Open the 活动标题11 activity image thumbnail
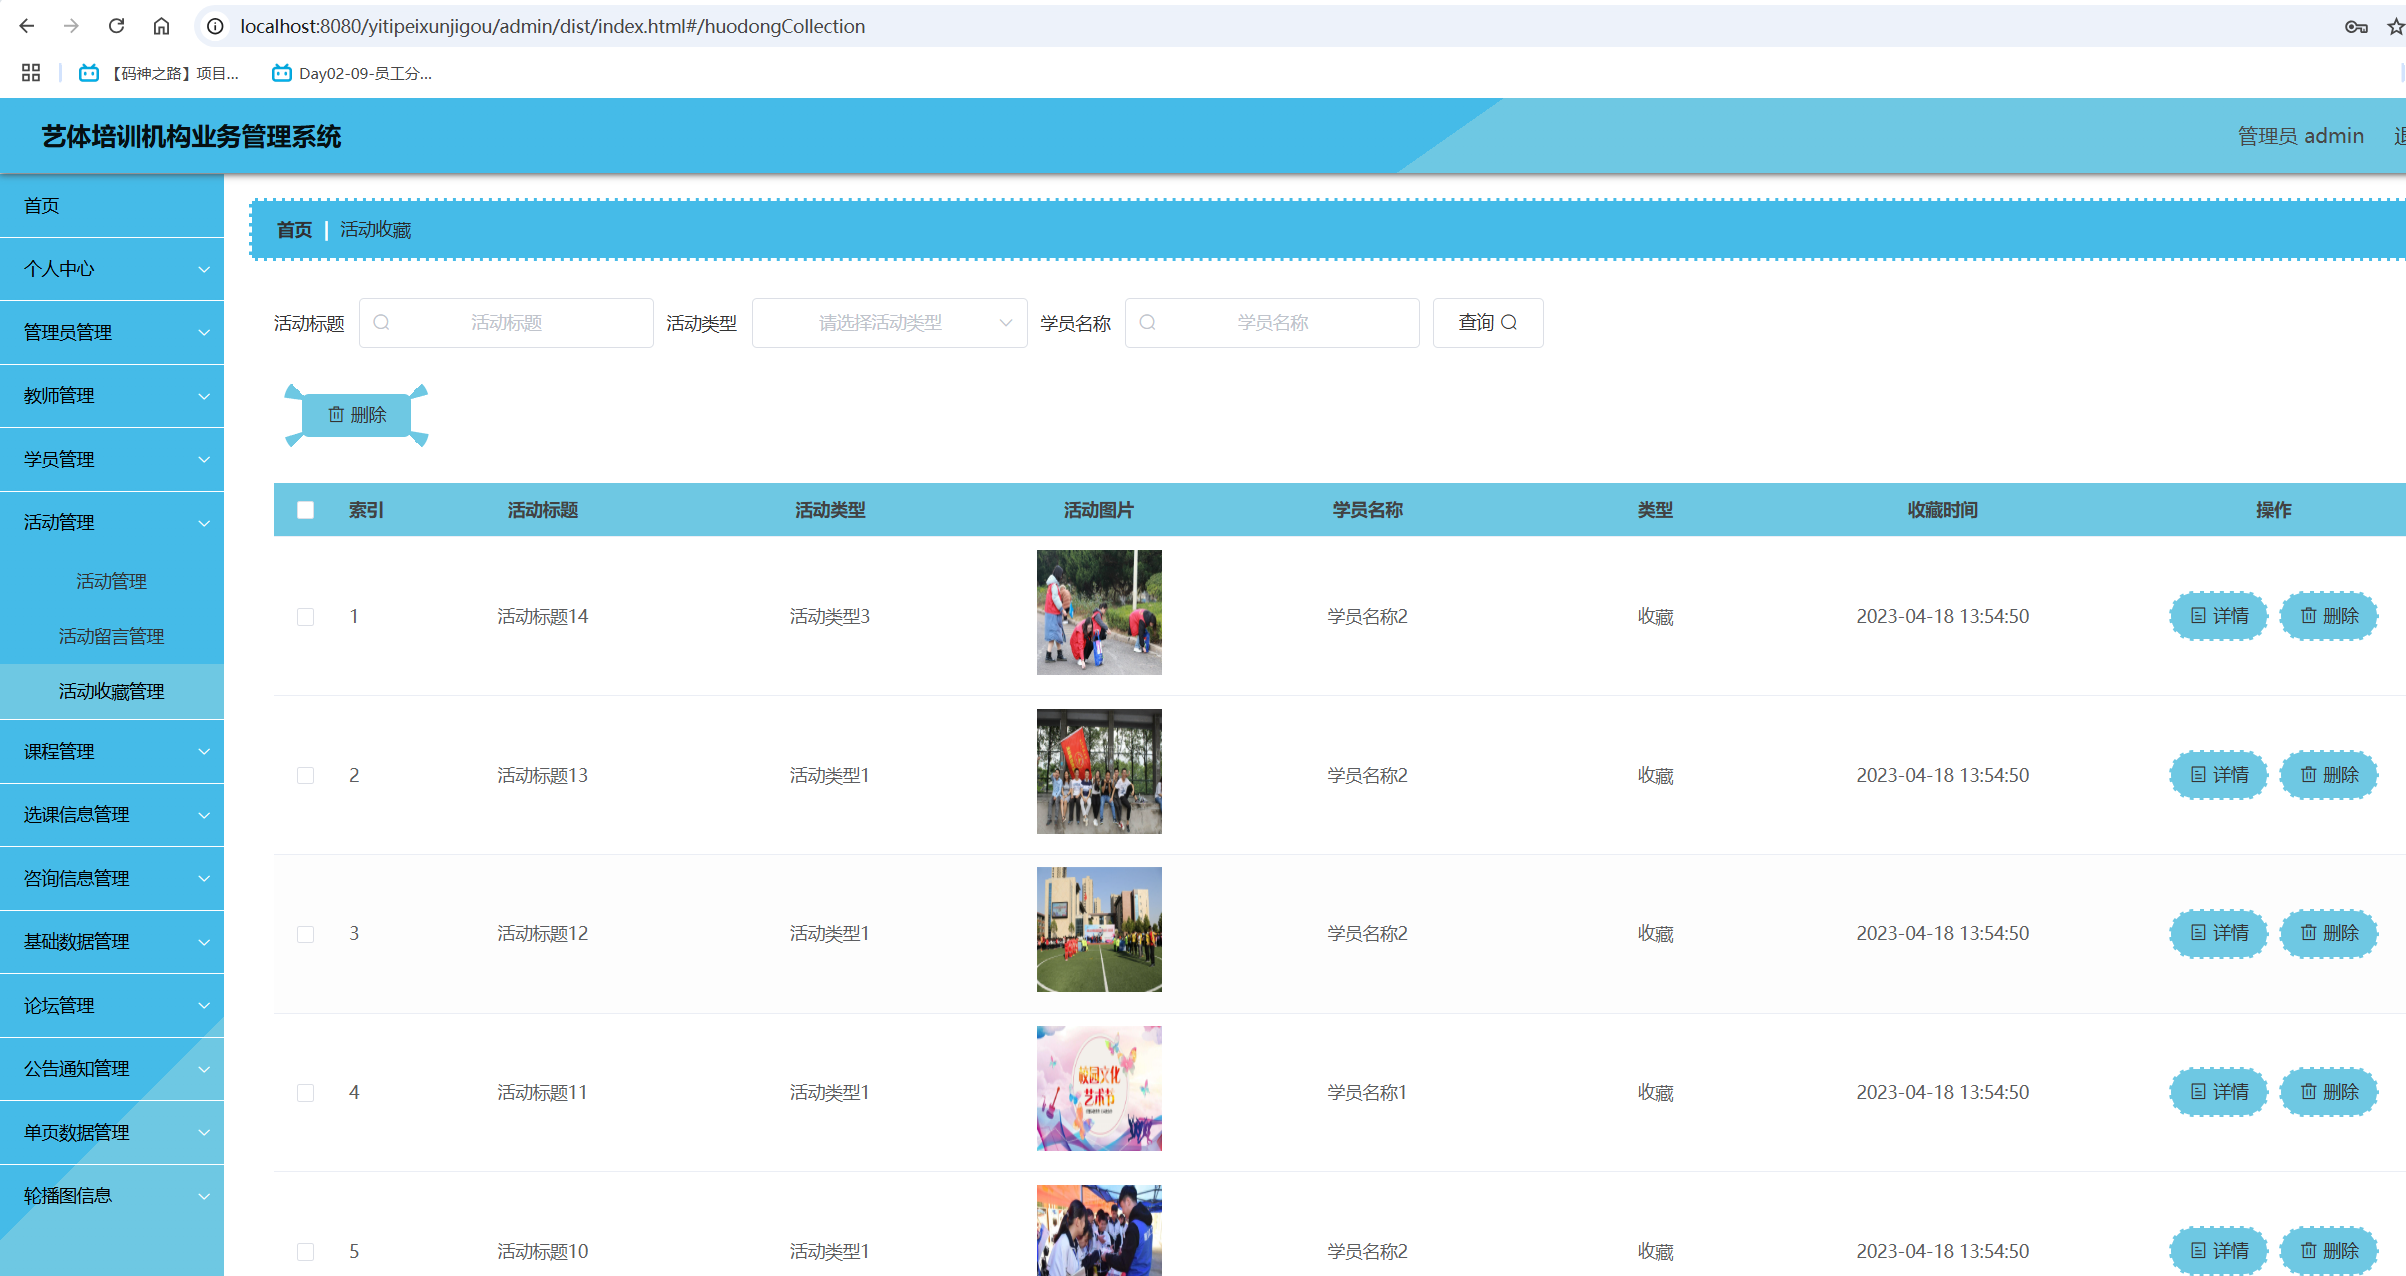This screenshot has width=2406, height=1276. (x=1099, y=1088)
